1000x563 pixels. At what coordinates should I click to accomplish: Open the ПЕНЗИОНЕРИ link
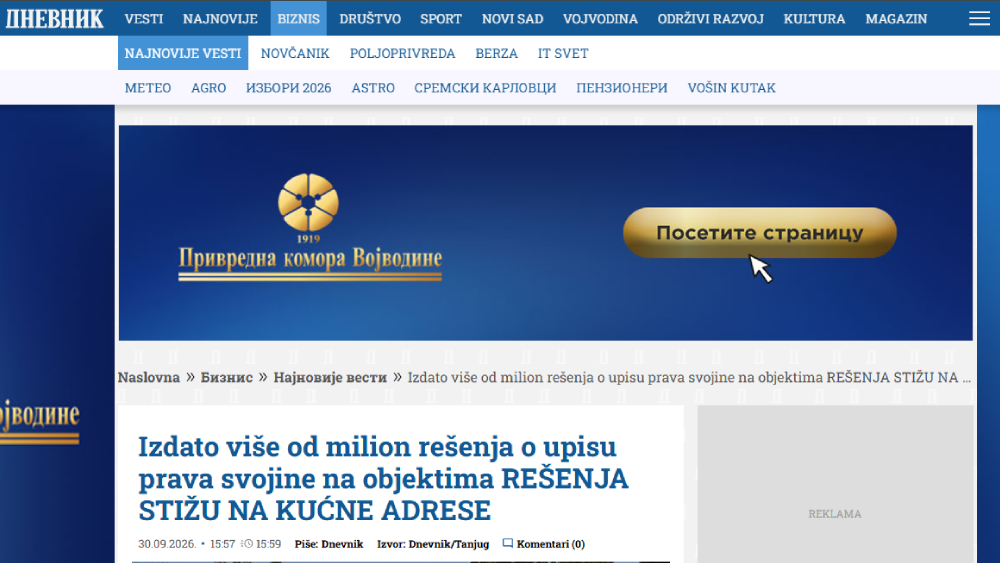[x=622, y=87]
